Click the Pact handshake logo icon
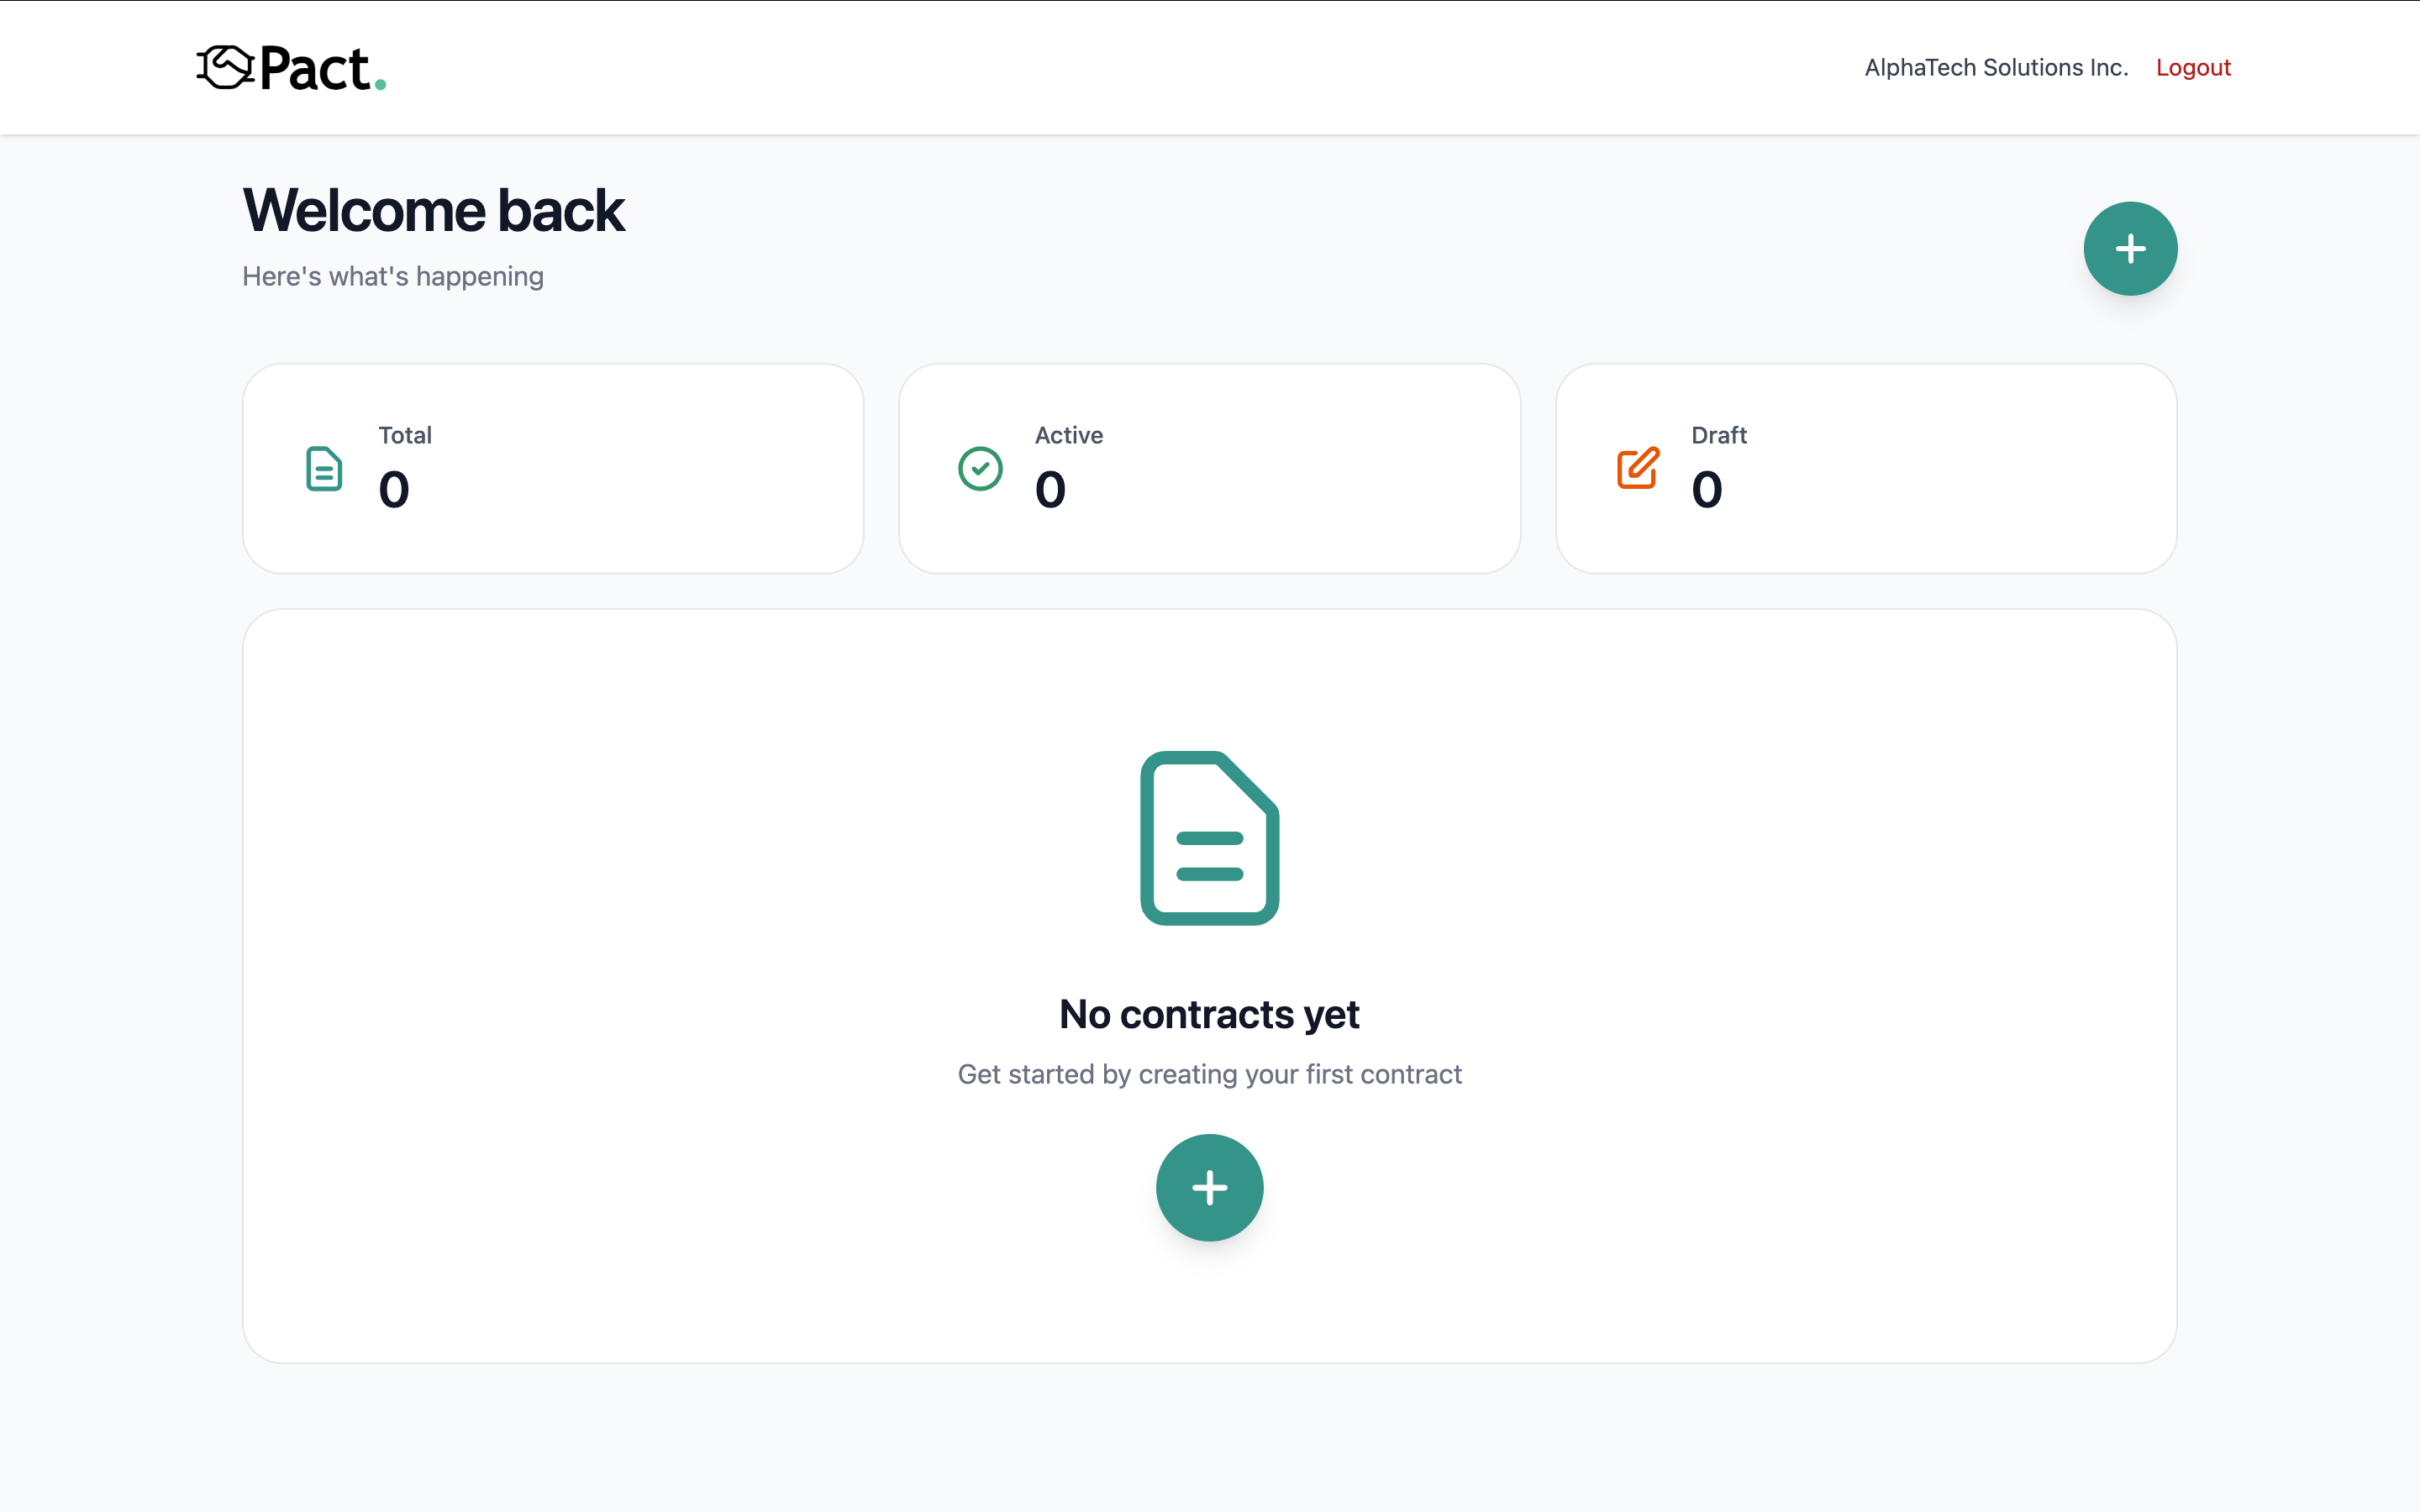 pos(224,68)
